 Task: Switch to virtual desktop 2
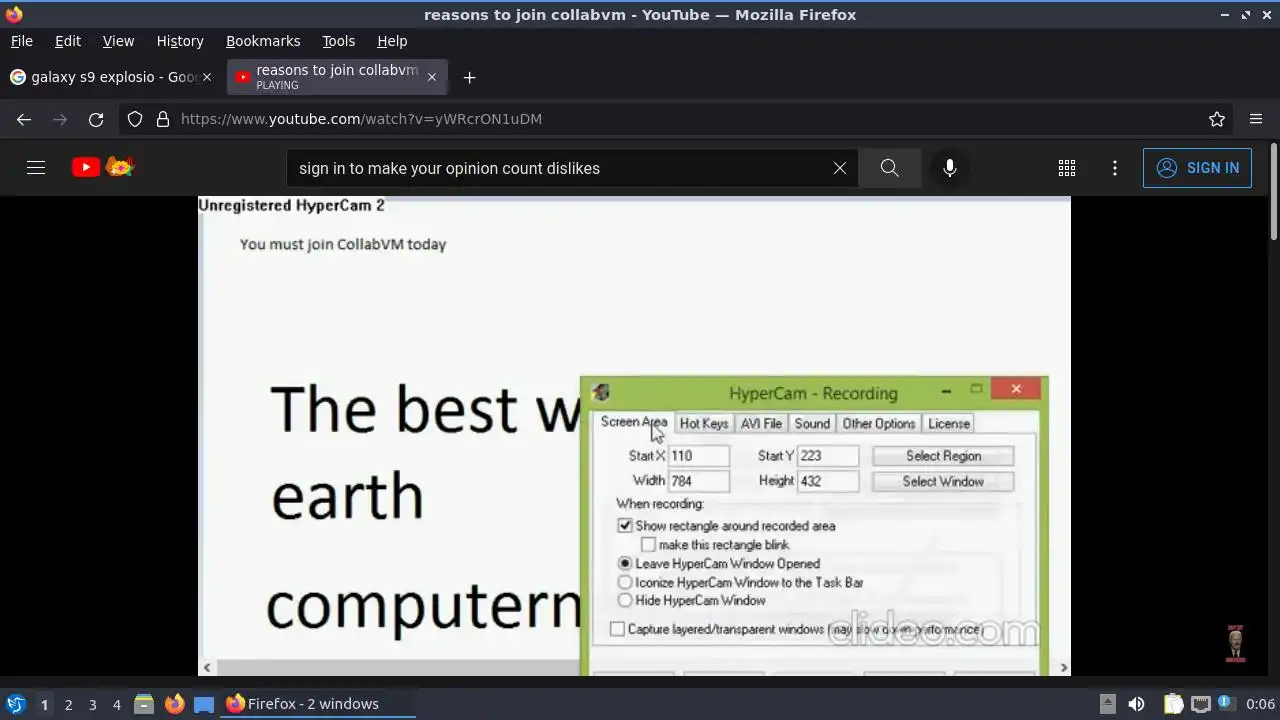(x=68, y=704)
